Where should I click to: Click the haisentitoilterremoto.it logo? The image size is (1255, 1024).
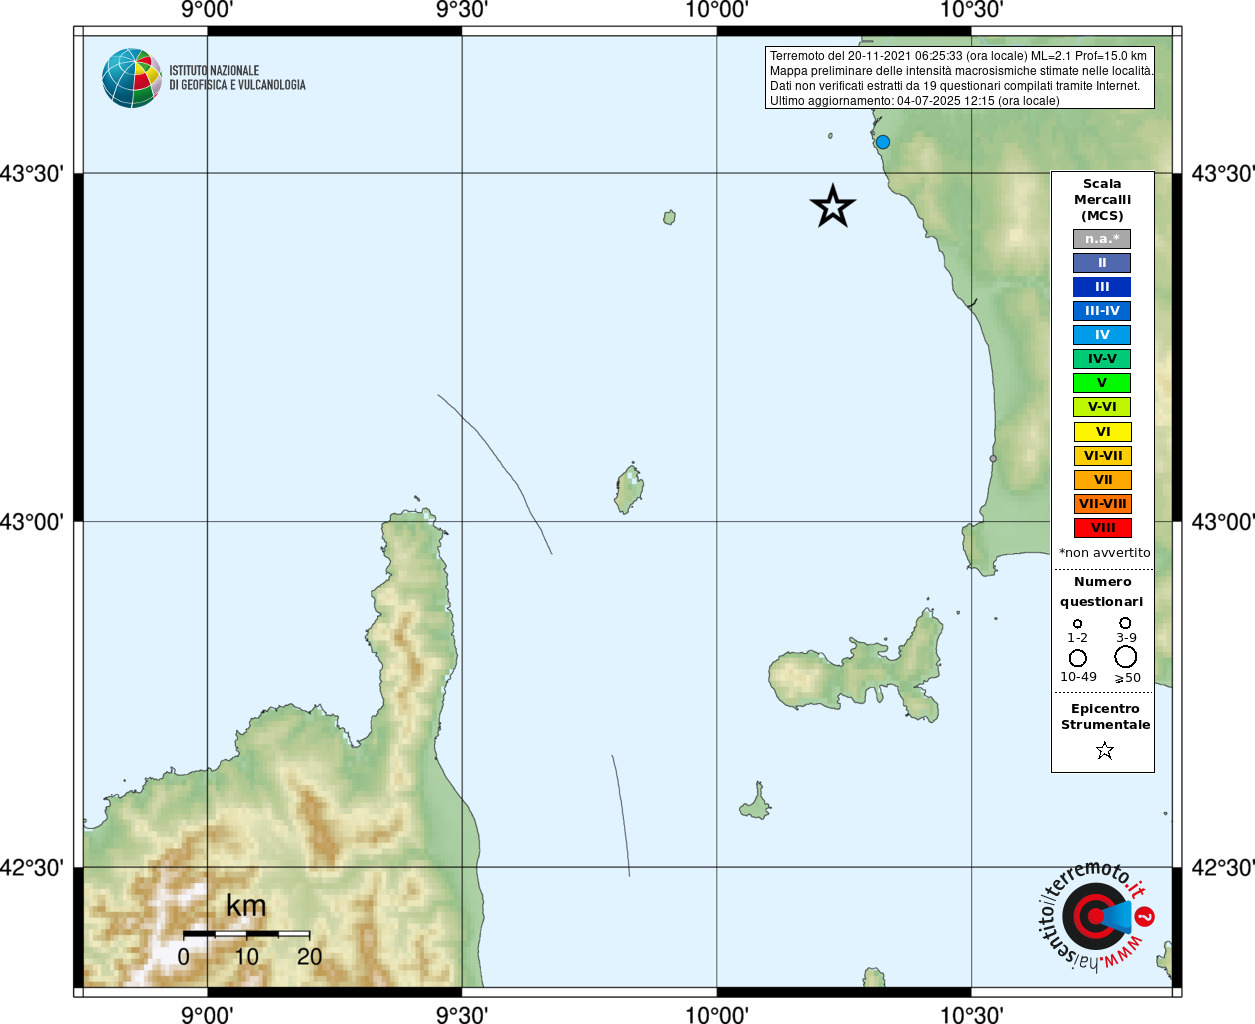(1096, 915)
